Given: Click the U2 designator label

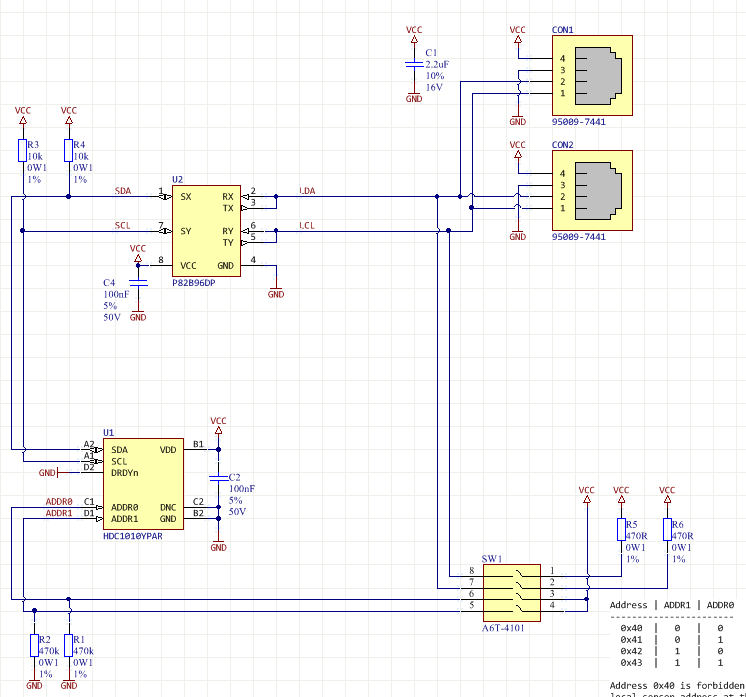Looking at the screenshot, I should pos(177,179).
